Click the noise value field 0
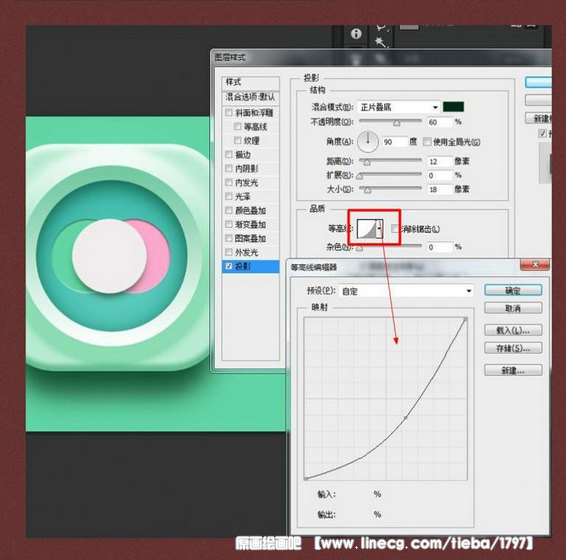The image size is (566, 560). pyautogui.click(x=439, y=247)
